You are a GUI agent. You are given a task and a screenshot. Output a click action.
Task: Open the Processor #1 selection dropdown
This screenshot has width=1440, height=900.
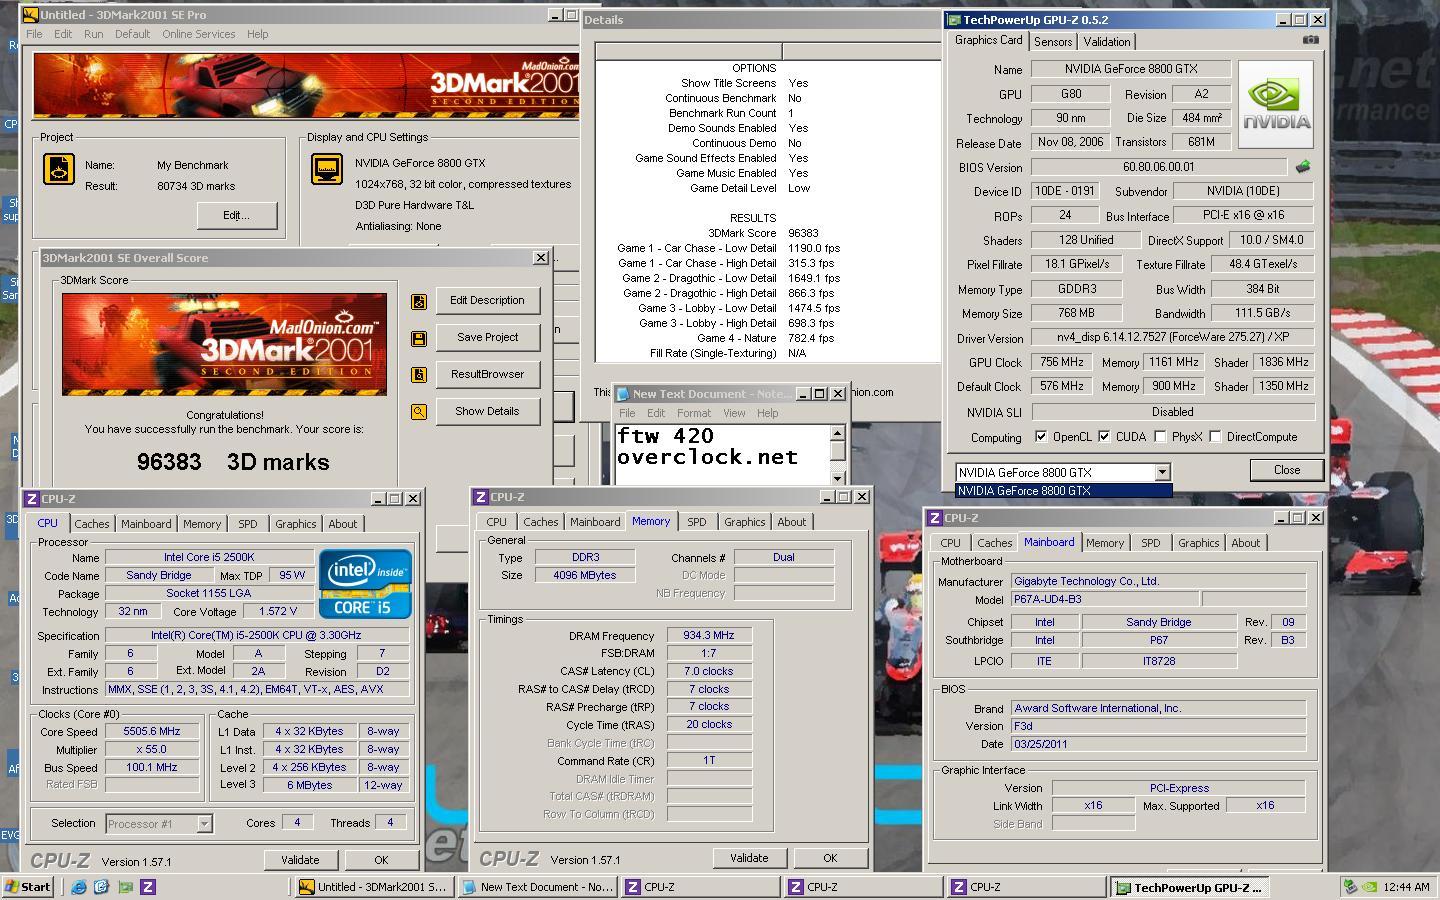pyautogui.click(x=204, y=824)
